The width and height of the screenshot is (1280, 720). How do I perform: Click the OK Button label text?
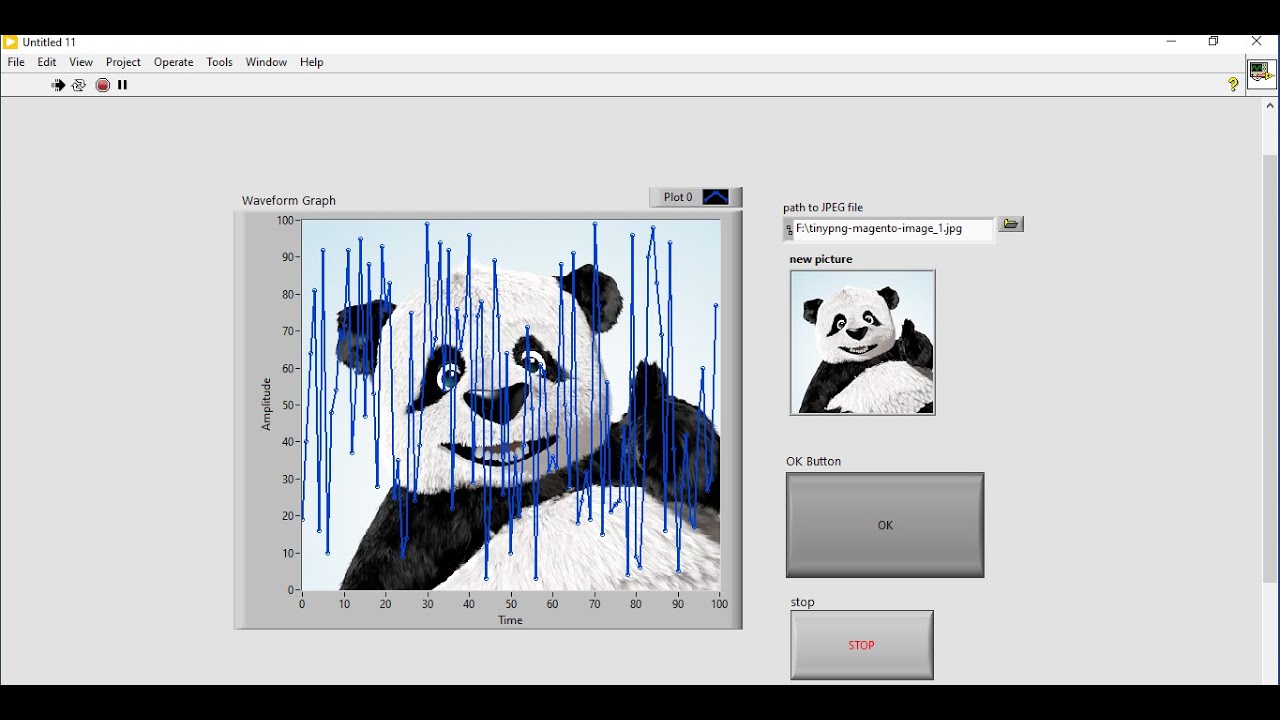click(x=814, y=461)
